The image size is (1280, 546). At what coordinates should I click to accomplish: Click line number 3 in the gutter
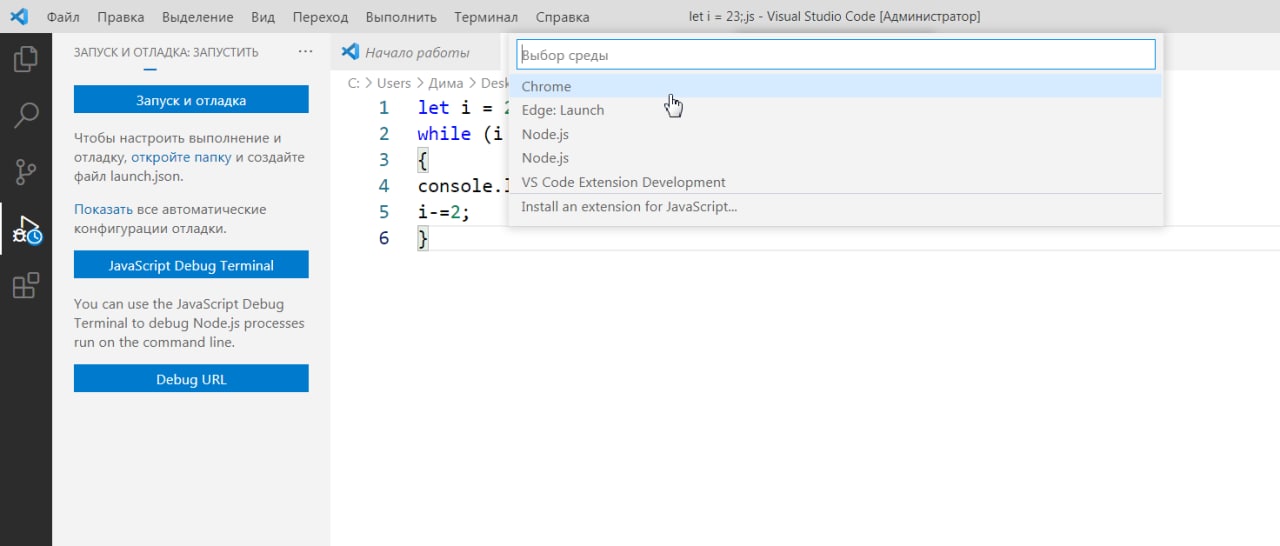click(384, 160)
